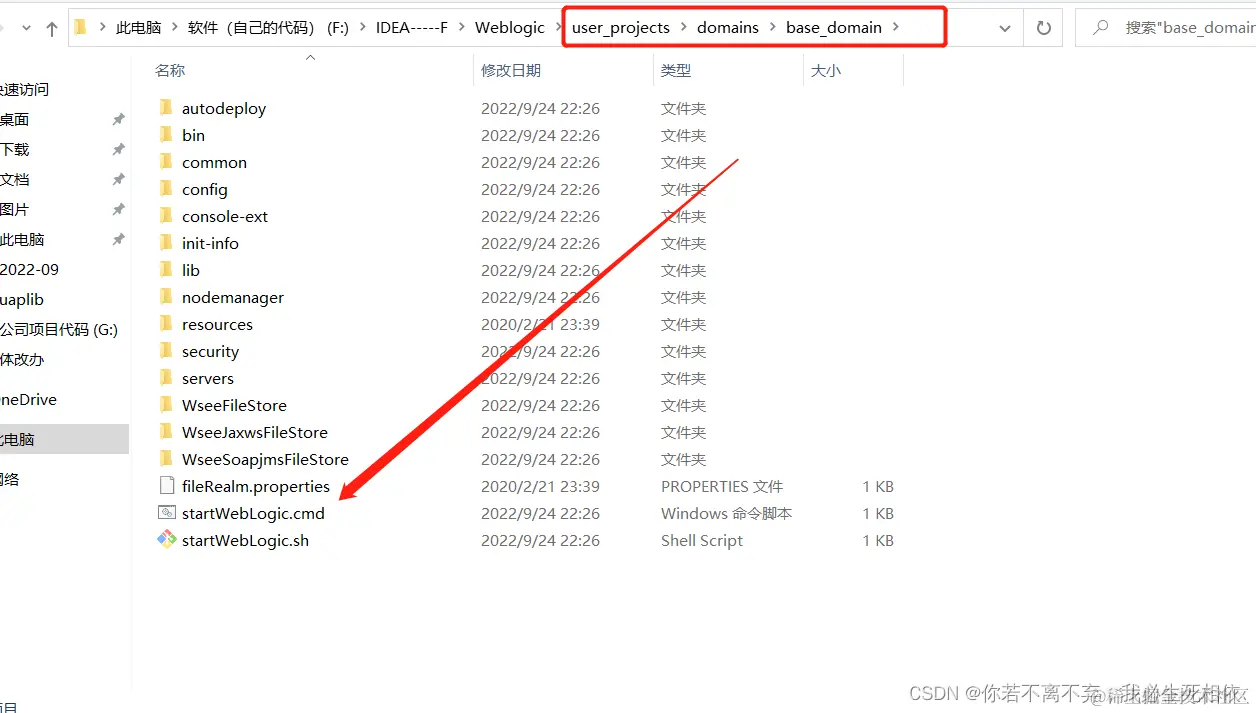Click Shell Script type cell

[x=702, y=540]
